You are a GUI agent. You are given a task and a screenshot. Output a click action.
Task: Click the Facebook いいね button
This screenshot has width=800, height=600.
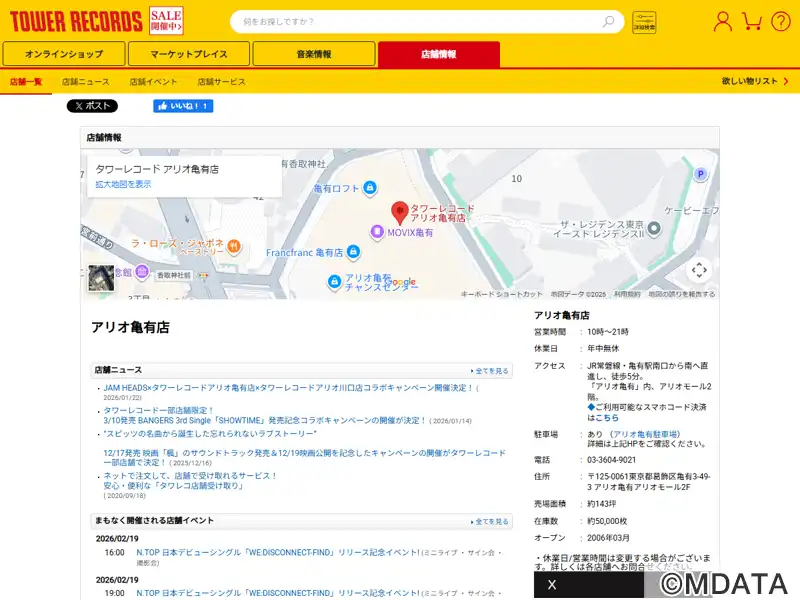[x=183, y=106]
